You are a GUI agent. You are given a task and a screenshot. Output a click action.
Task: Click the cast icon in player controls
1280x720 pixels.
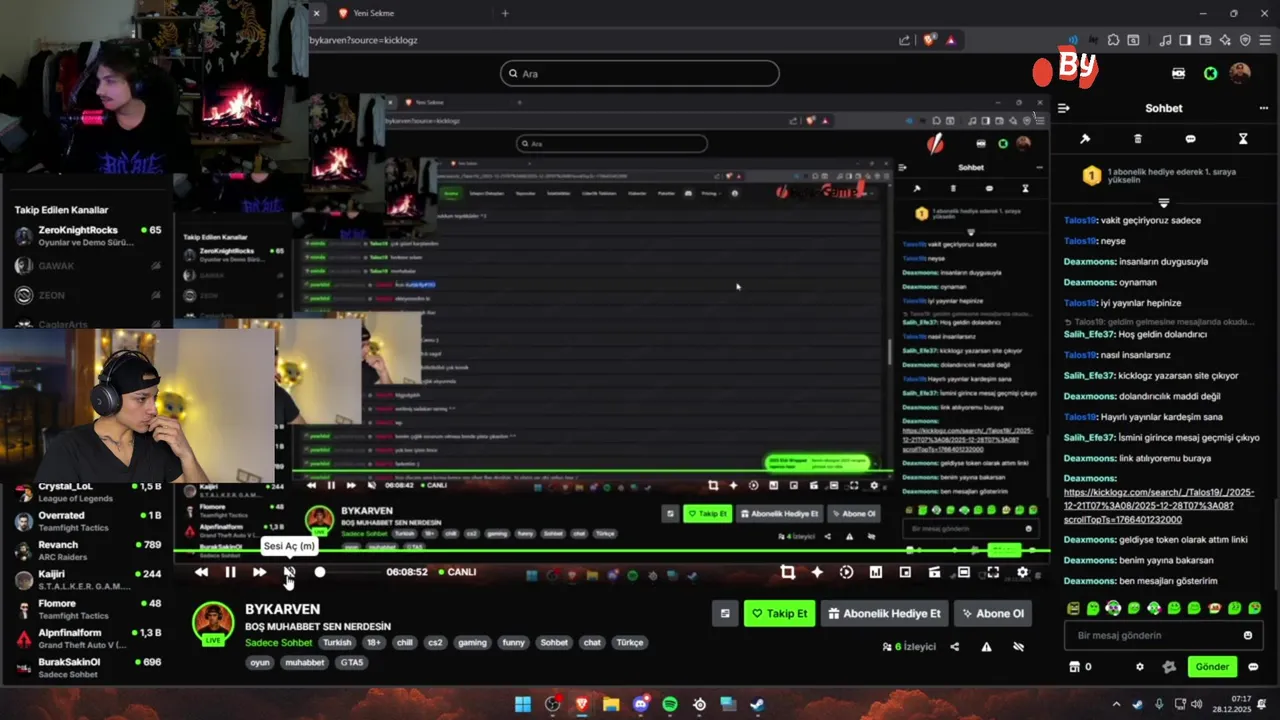[x=934, y=572]
